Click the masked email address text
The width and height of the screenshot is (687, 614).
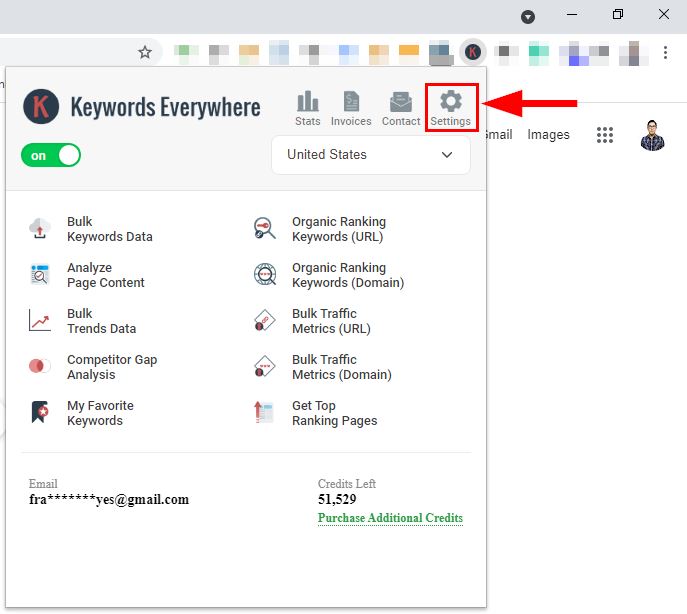109,499
